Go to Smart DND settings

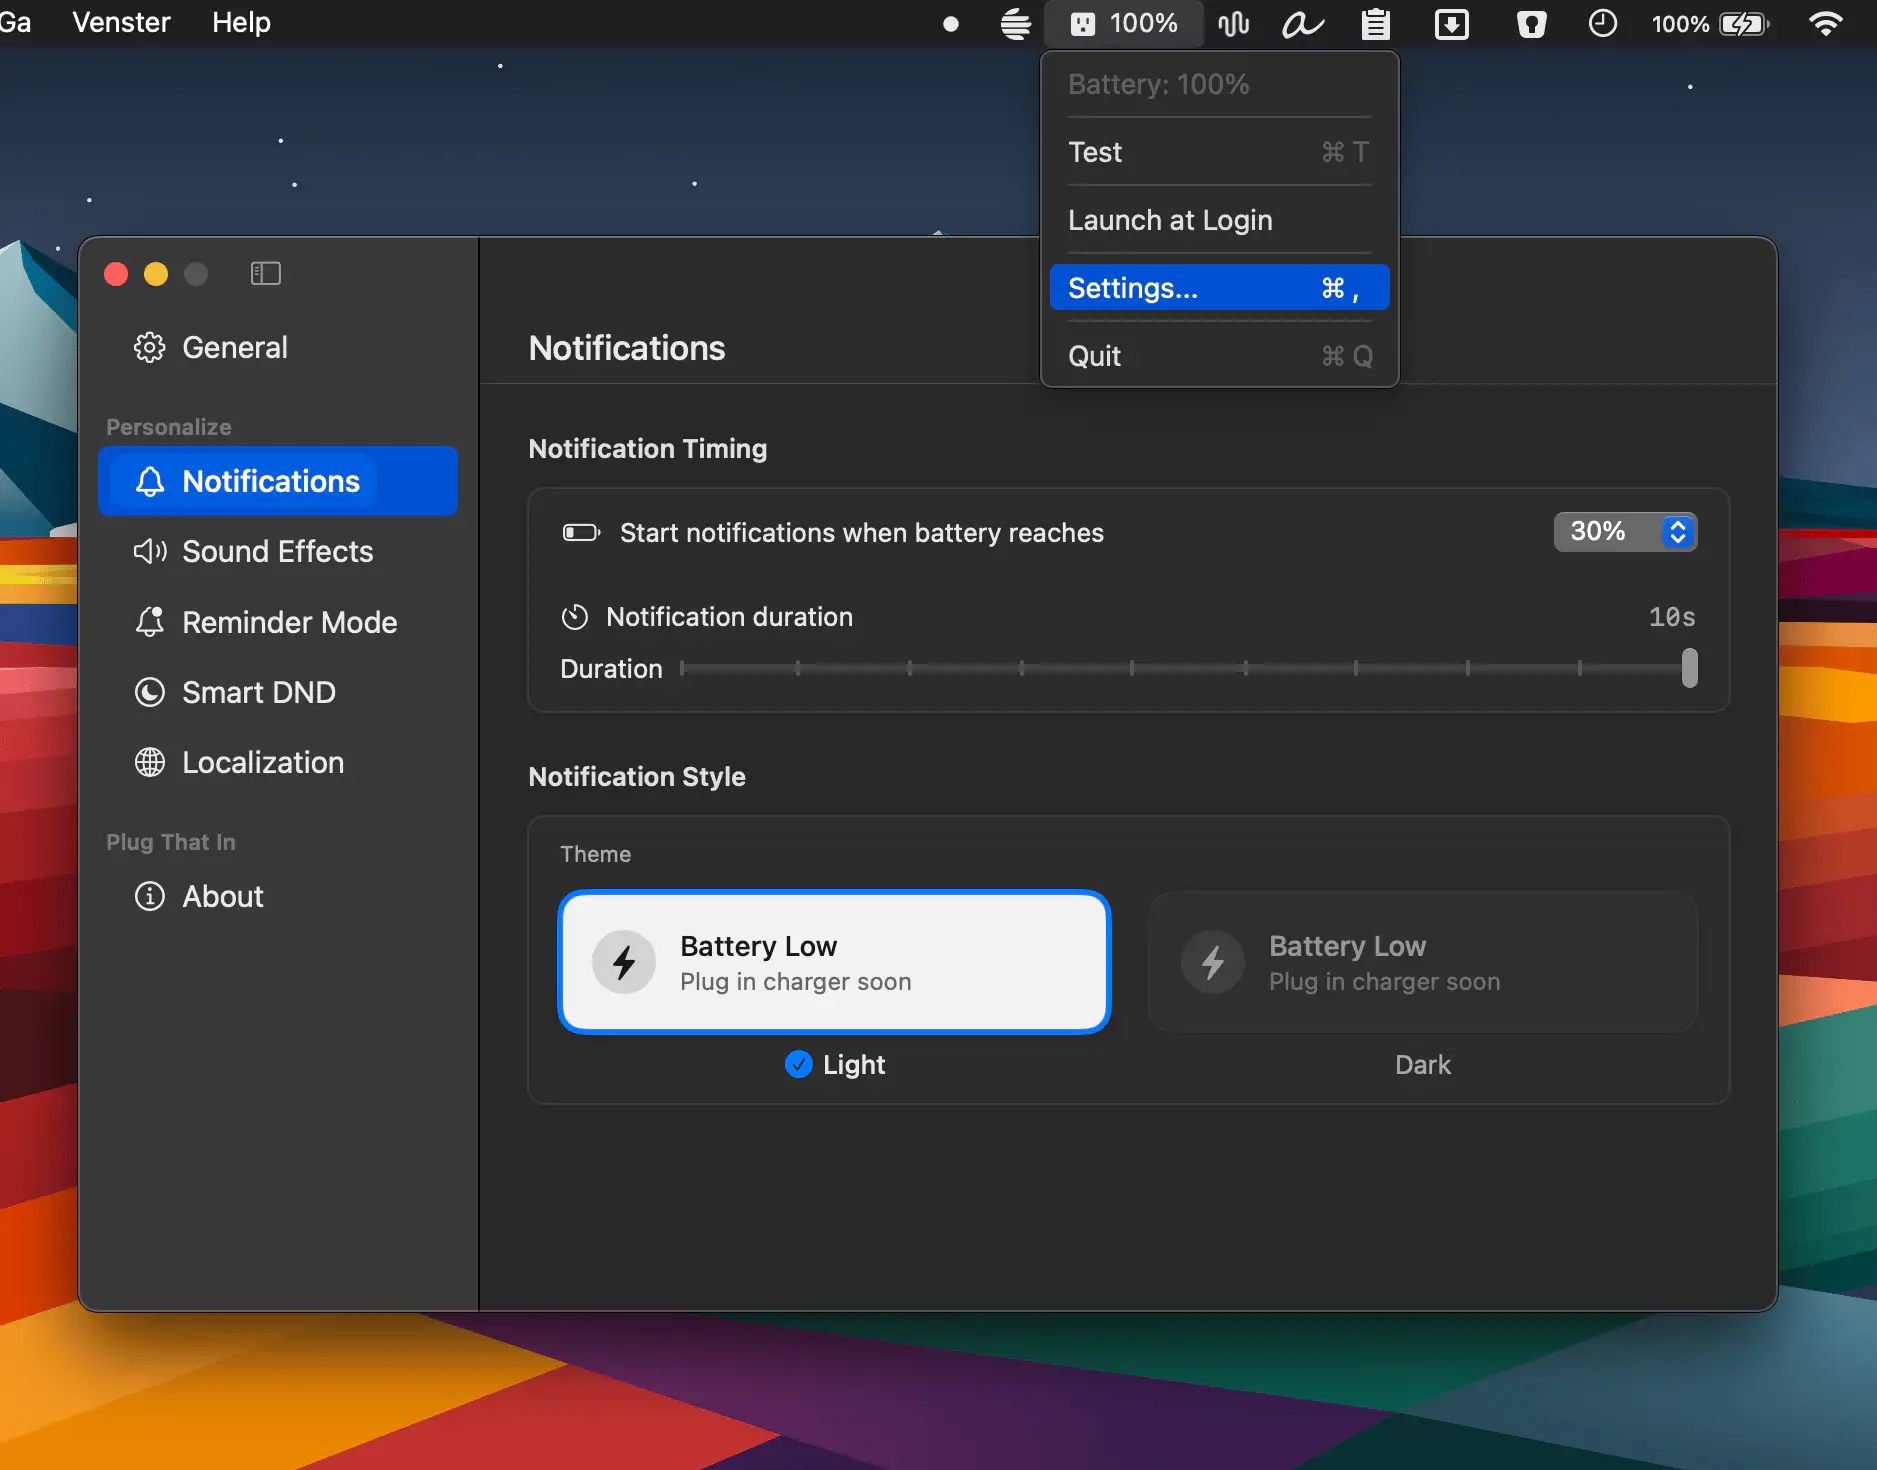(258, 692)
